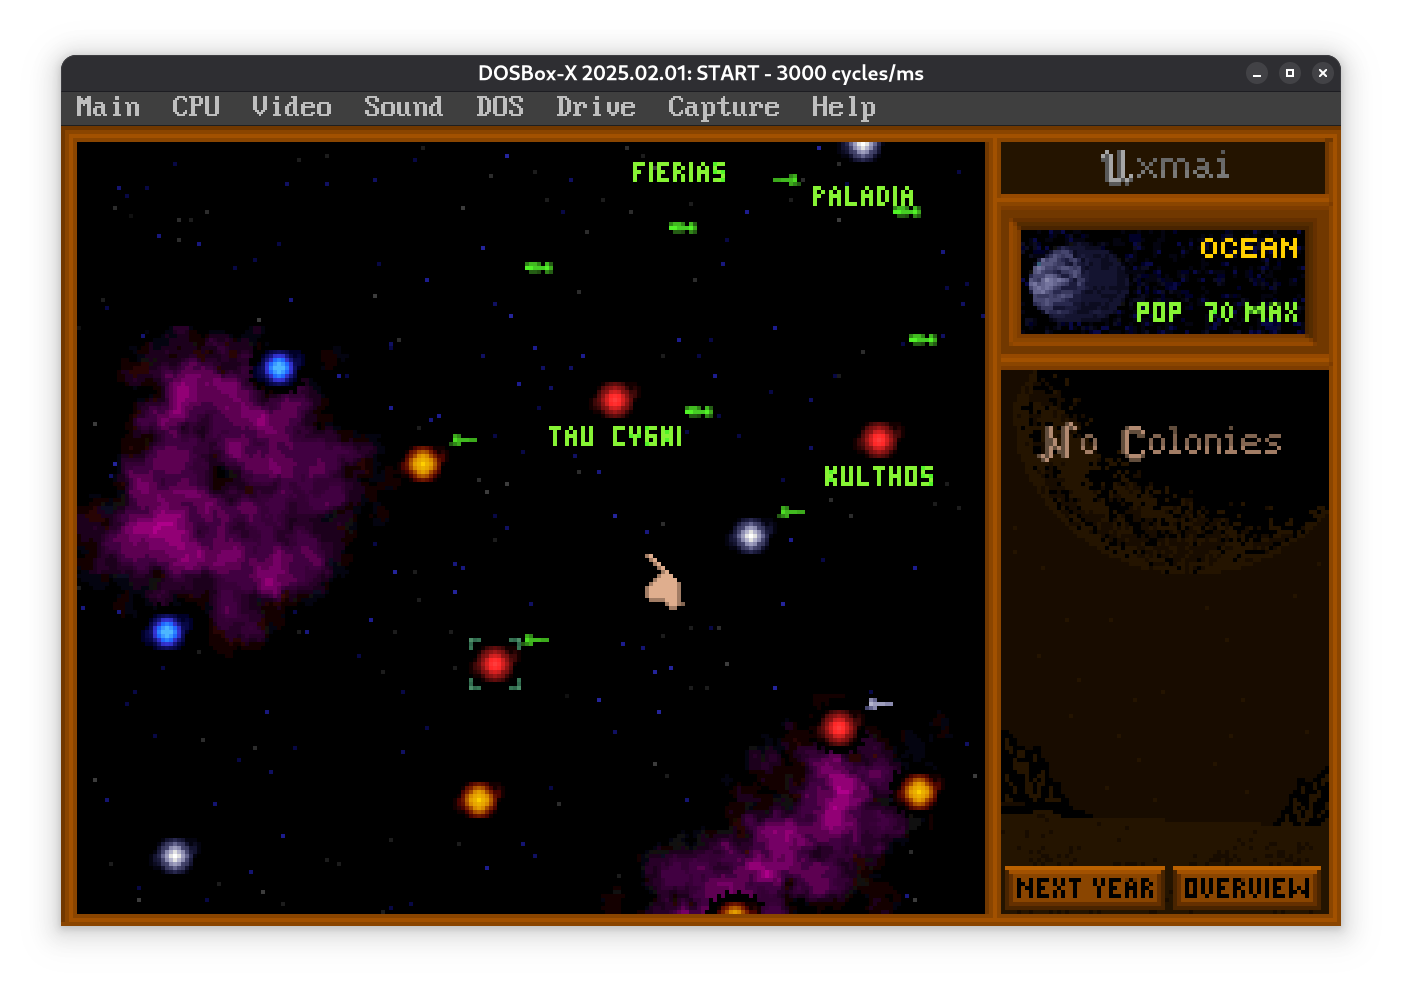Open the Sound menu
The width and height of the screenshot is (1402, 993).
403,107
